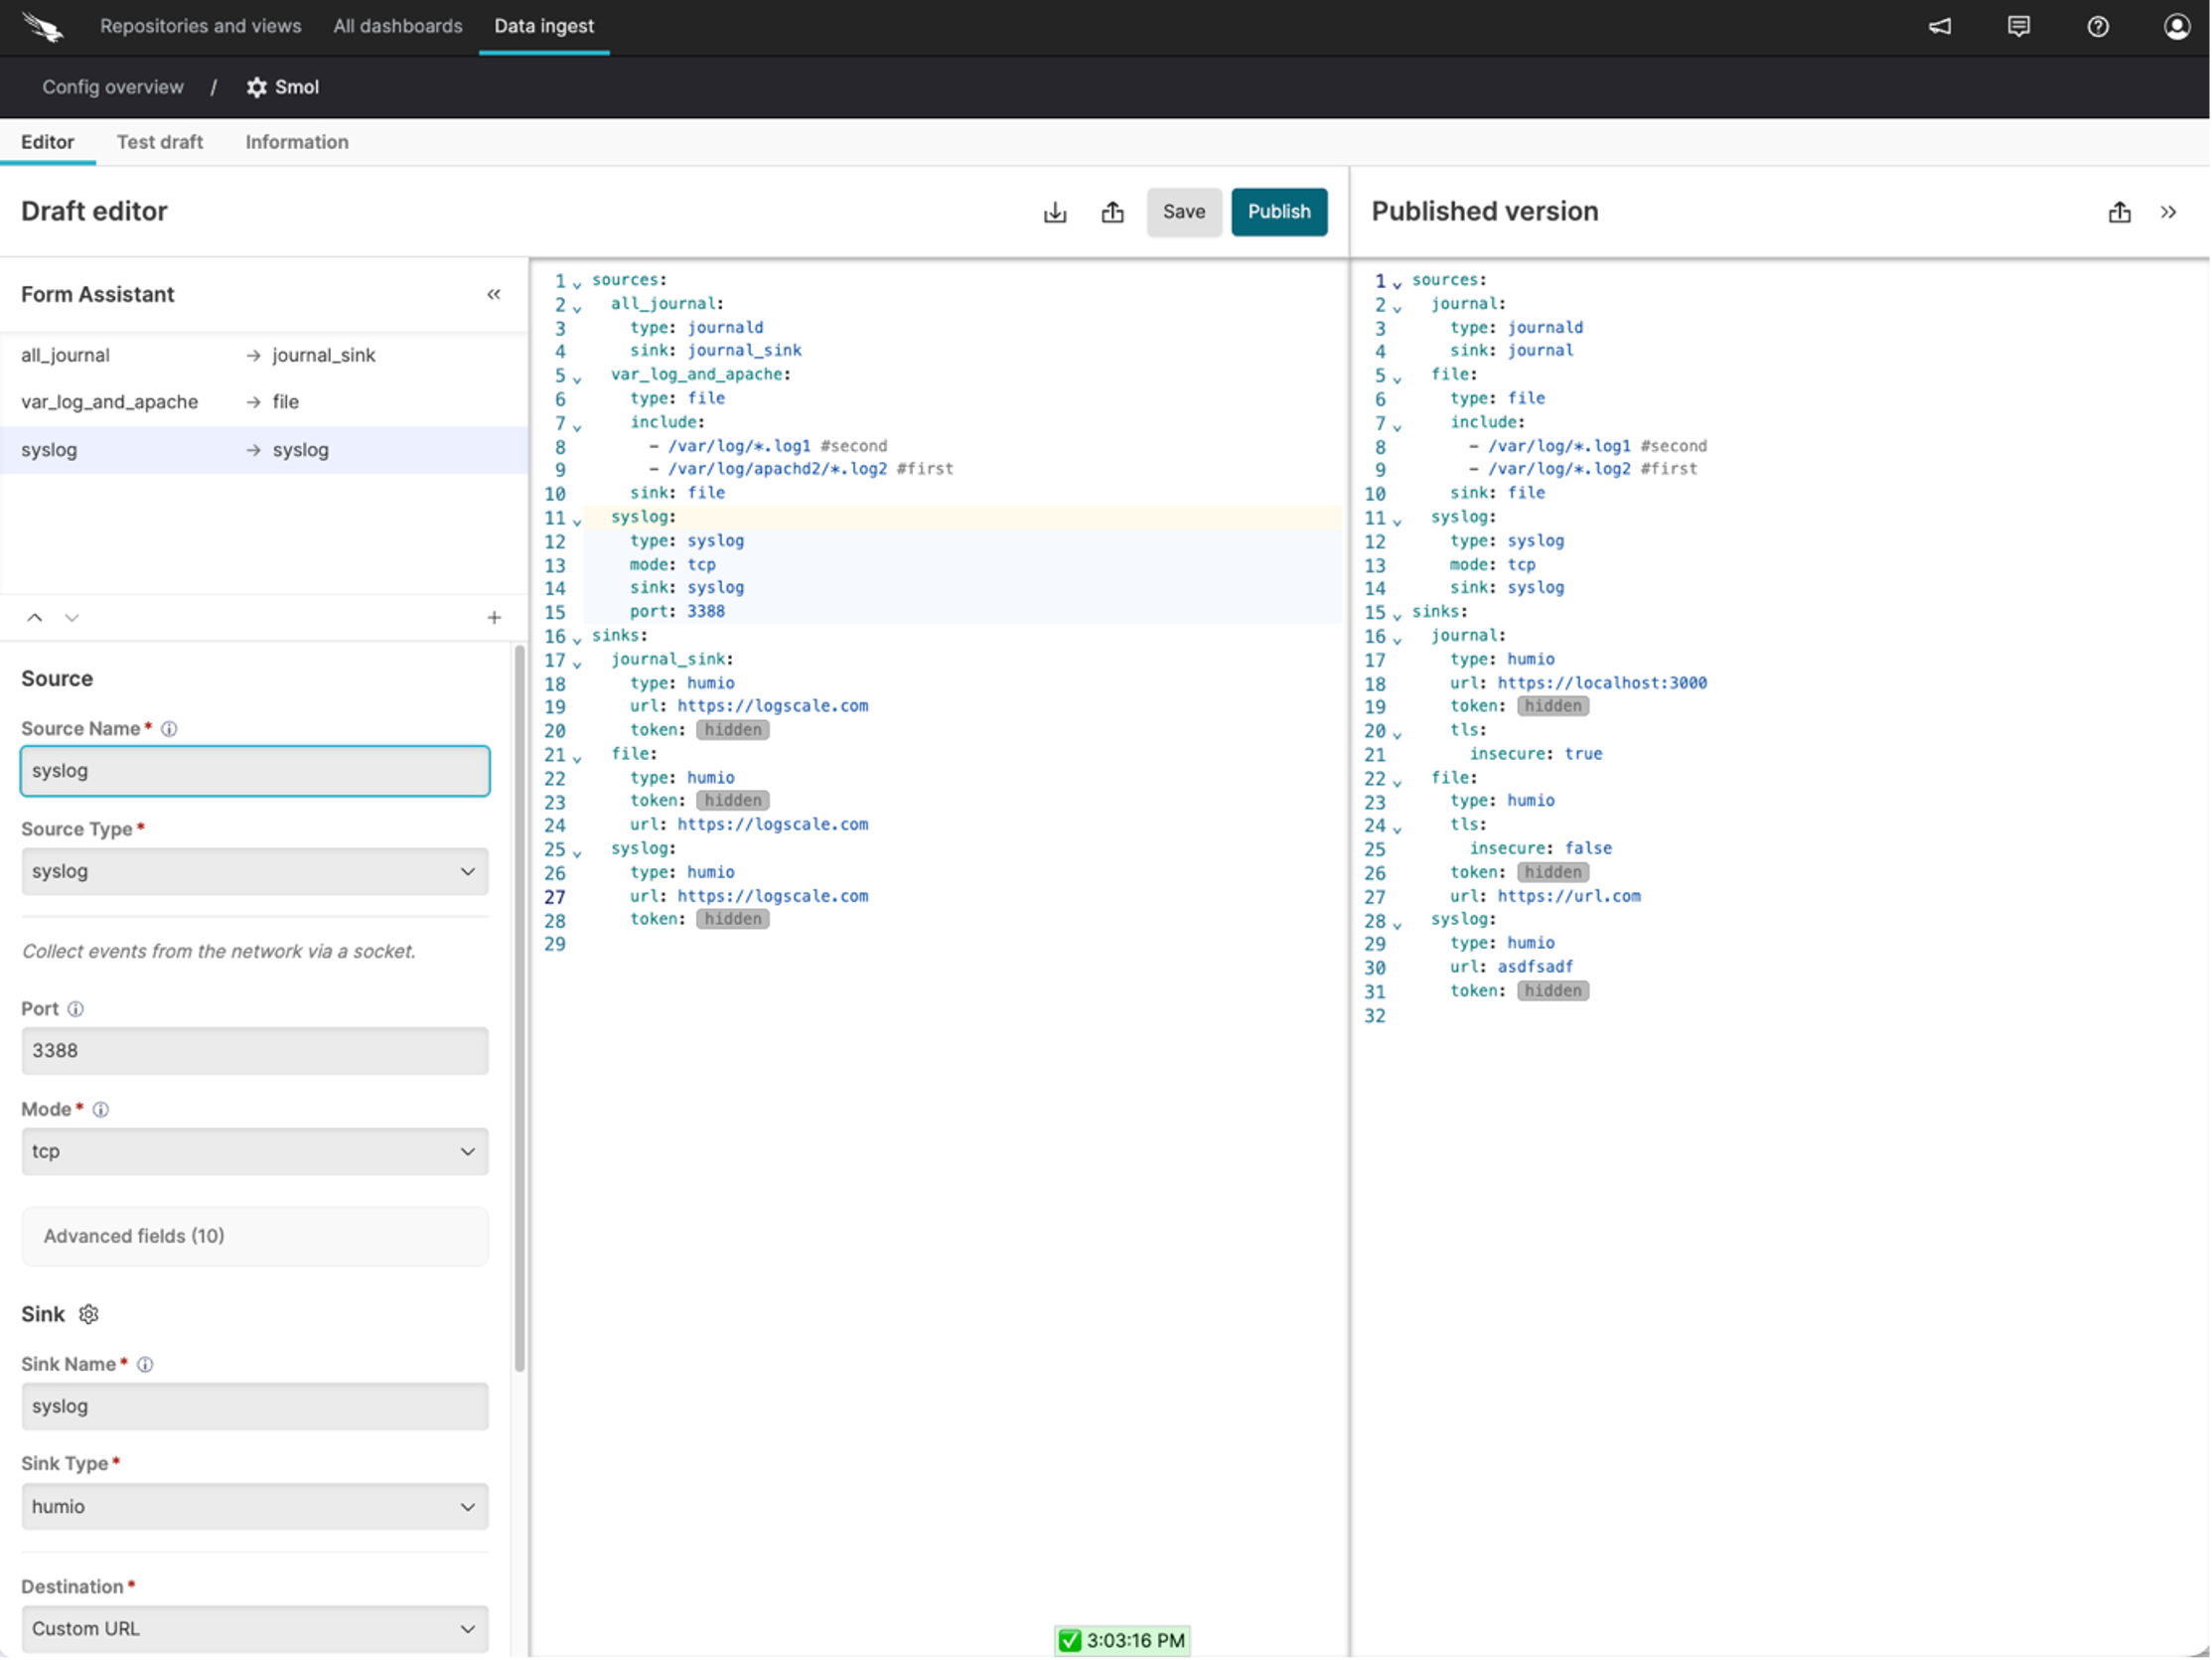Select syslog row in Form Assistant
Image resolution: width=2212 pixels, height=1660 pixels.
[x=264, y=450]
